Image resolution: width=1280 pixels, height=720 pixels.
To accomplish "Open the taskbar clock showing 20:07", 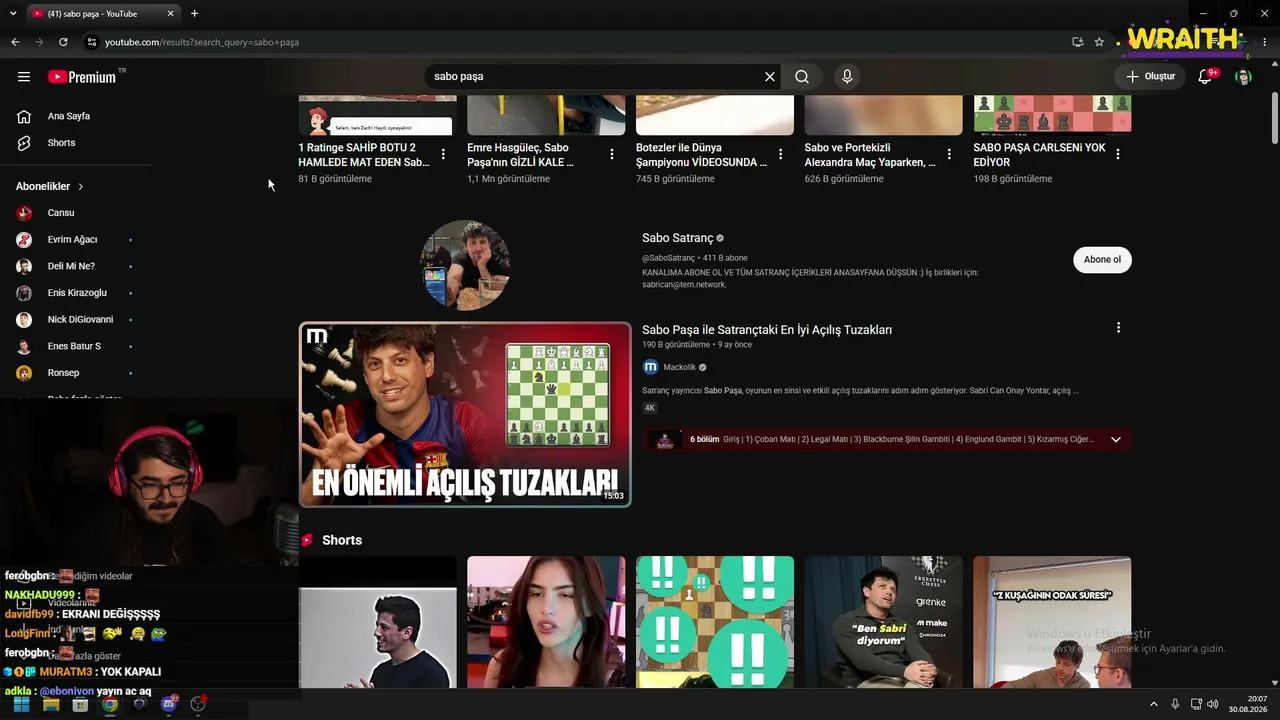I will click(x=1248, y=705).
